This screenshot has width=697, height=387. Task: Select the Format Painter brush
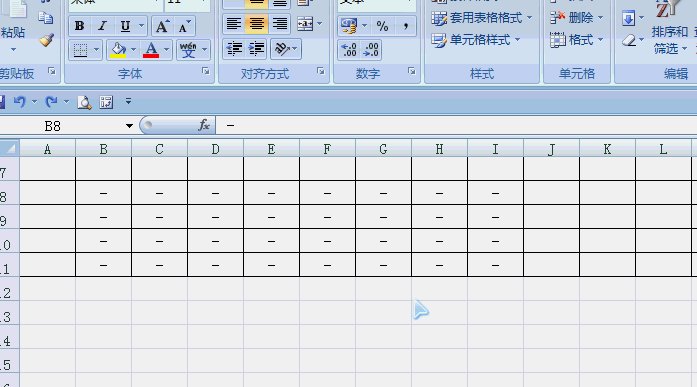point(46,40)
